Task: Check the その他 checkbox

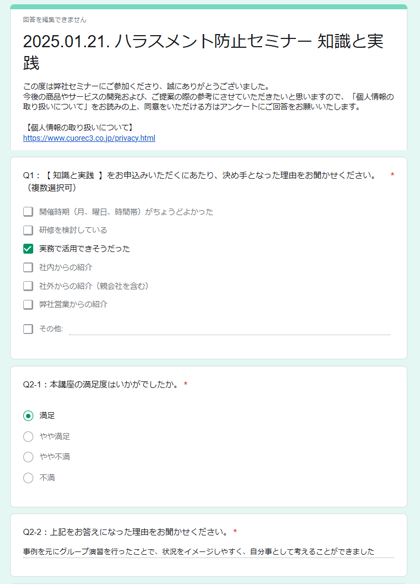Action: coord(28,329)
